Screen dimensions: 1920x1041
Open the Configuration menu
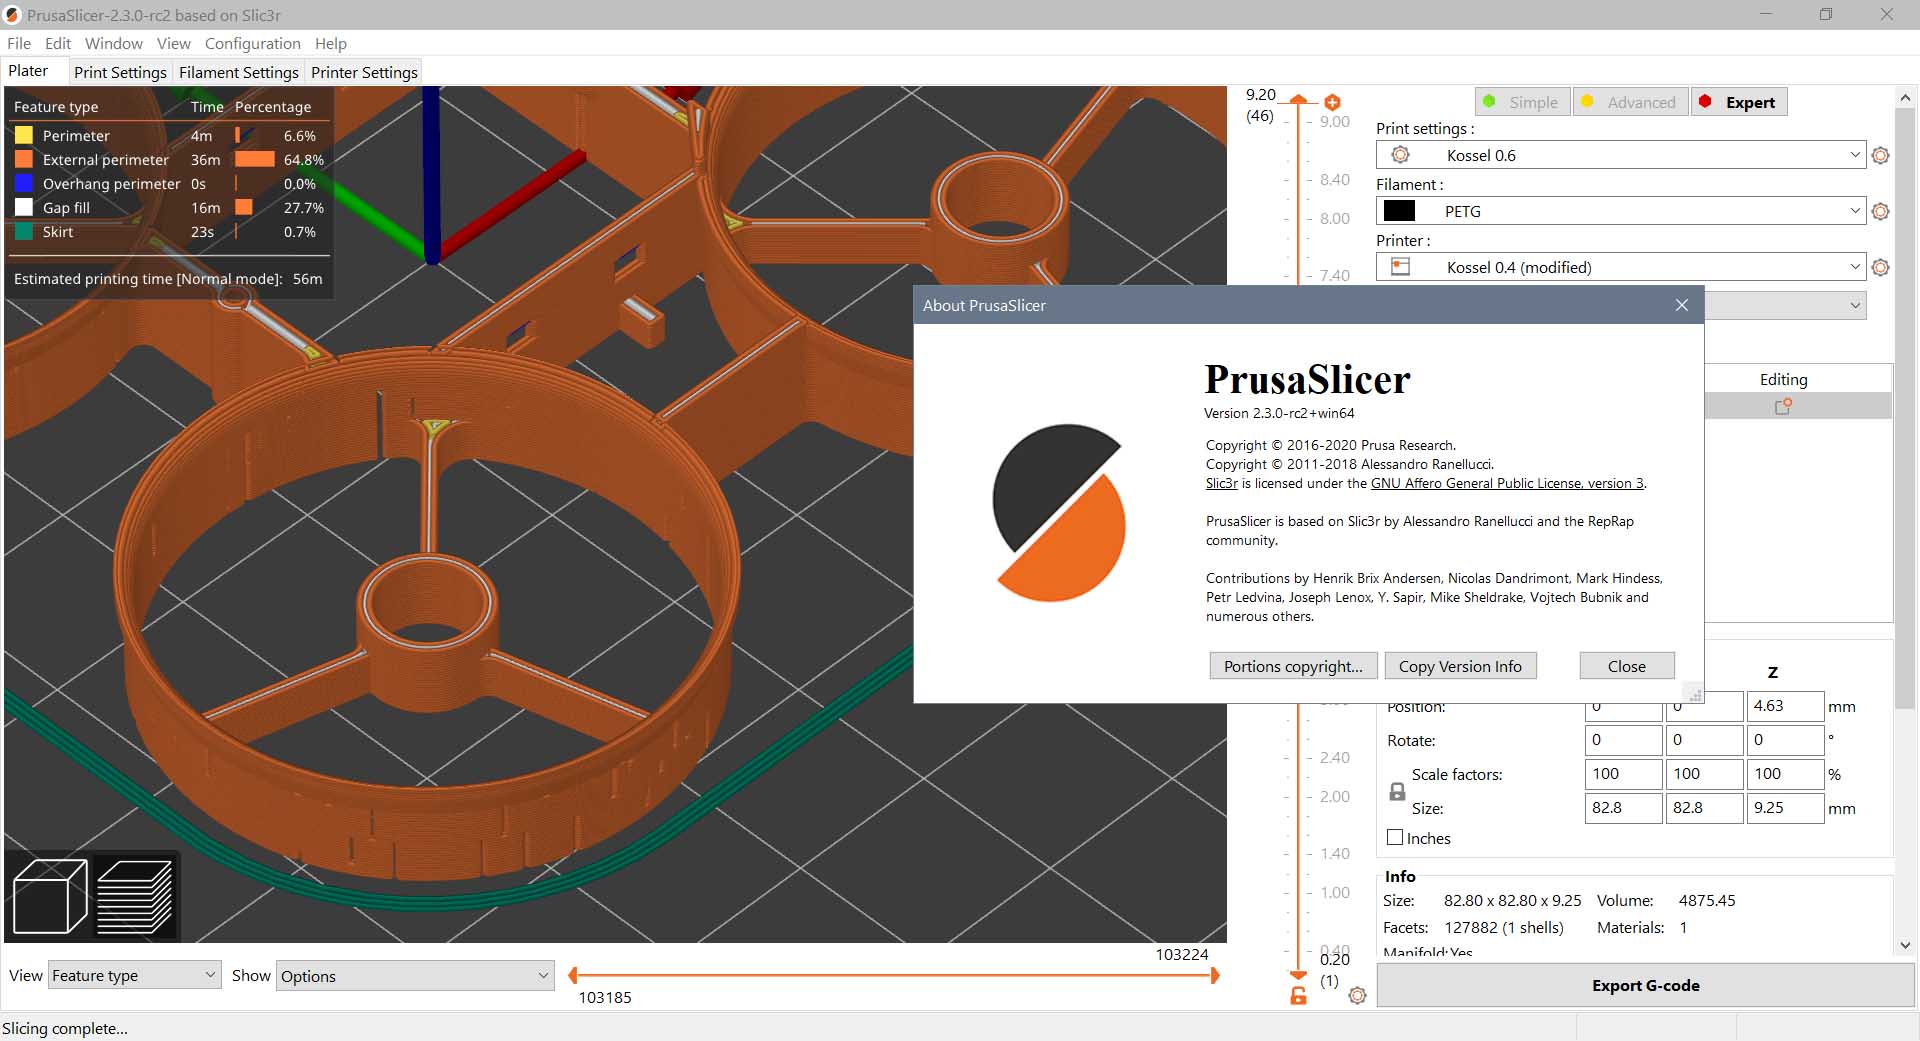pos(252,44)
